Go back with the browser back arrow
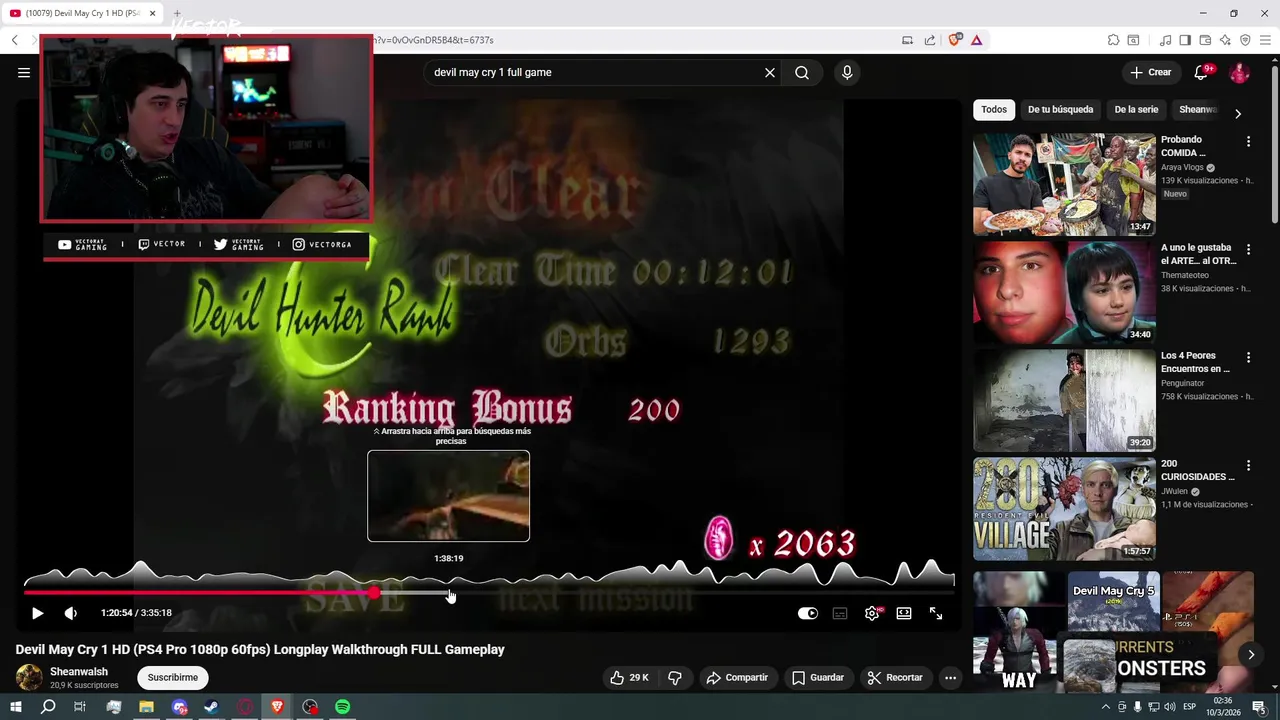This screenshot has height=720, width=1280. tap(15, 40)
